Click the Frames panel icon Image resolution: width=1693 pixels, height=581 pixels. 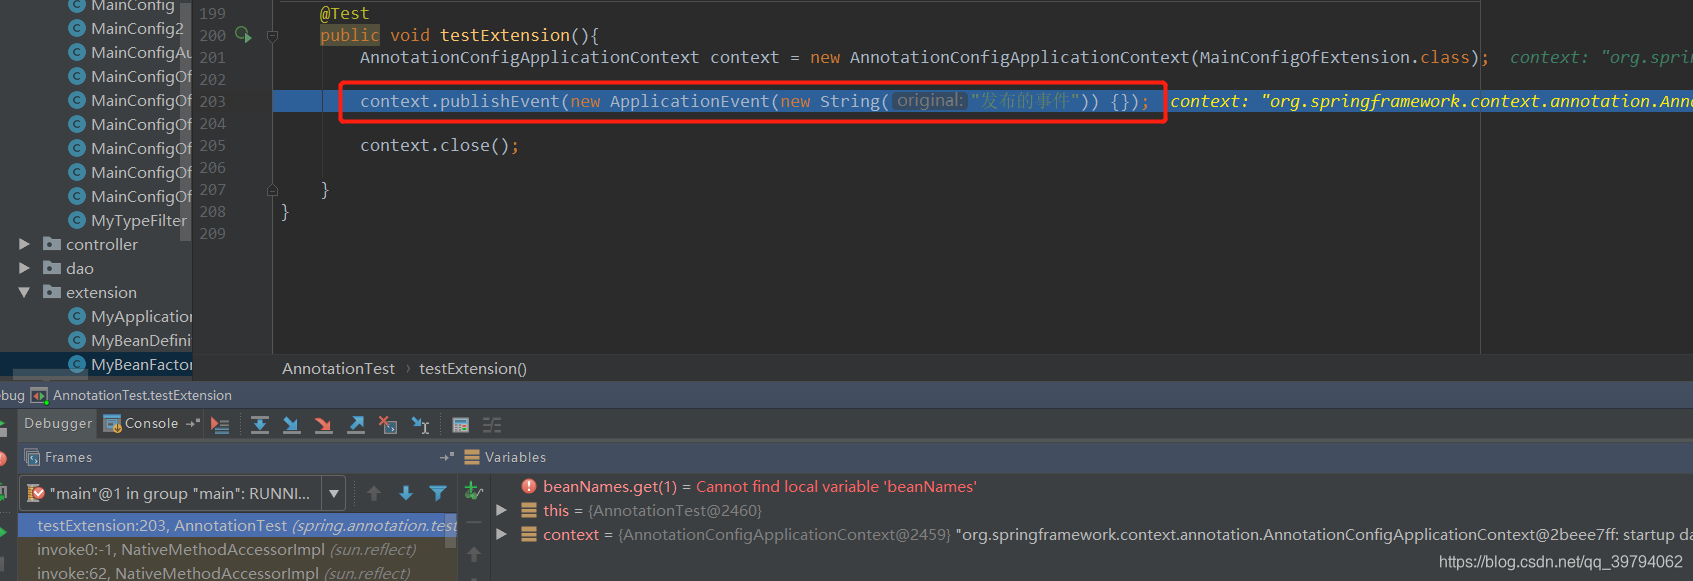[32, 457]
